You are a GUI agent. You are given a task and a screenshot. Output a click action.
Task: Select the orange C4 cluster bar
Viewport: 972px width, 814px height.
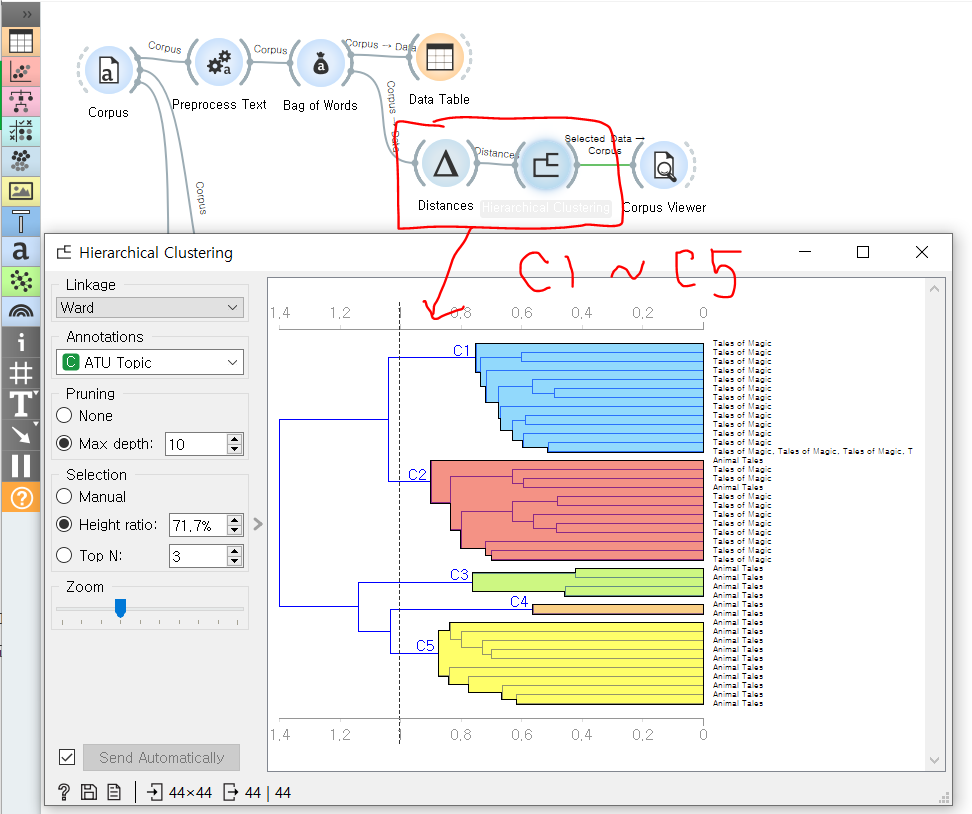click(618, 609)
